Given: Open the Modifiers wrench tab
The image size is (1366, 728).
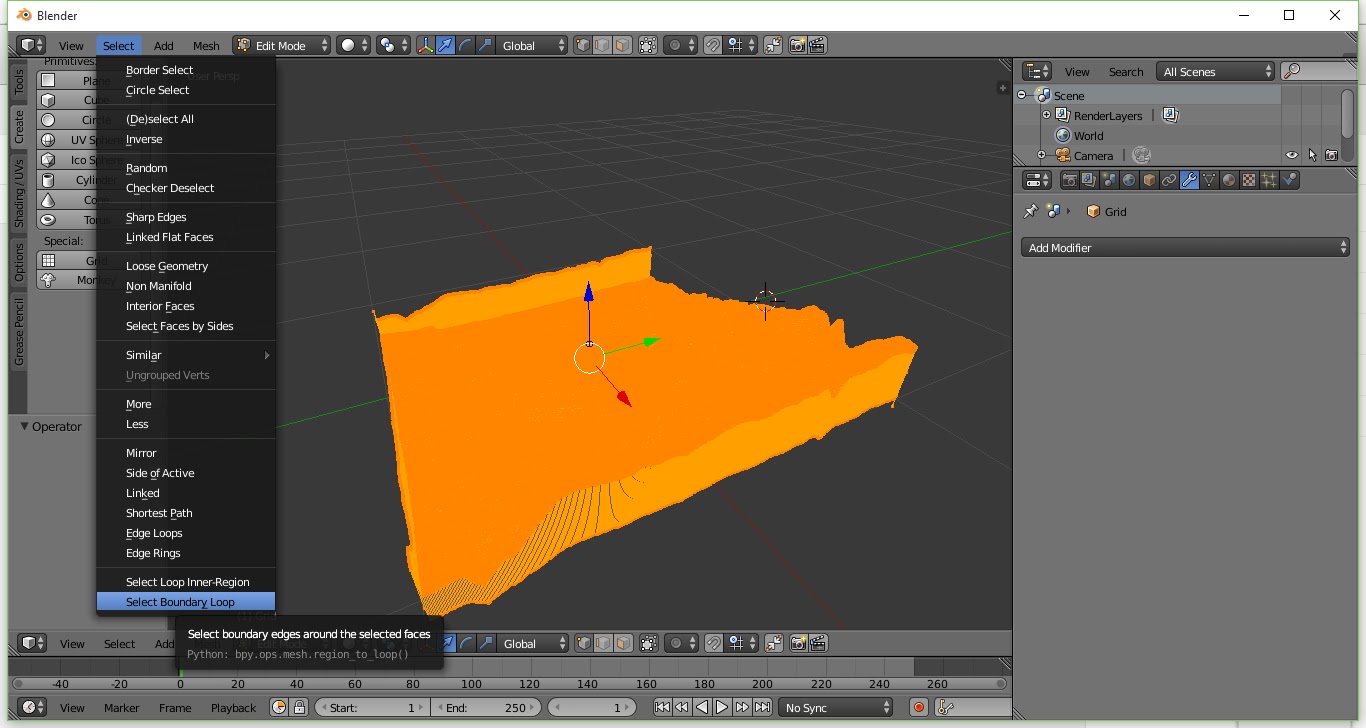Looking at the screenshot, I should point(1189,180).
